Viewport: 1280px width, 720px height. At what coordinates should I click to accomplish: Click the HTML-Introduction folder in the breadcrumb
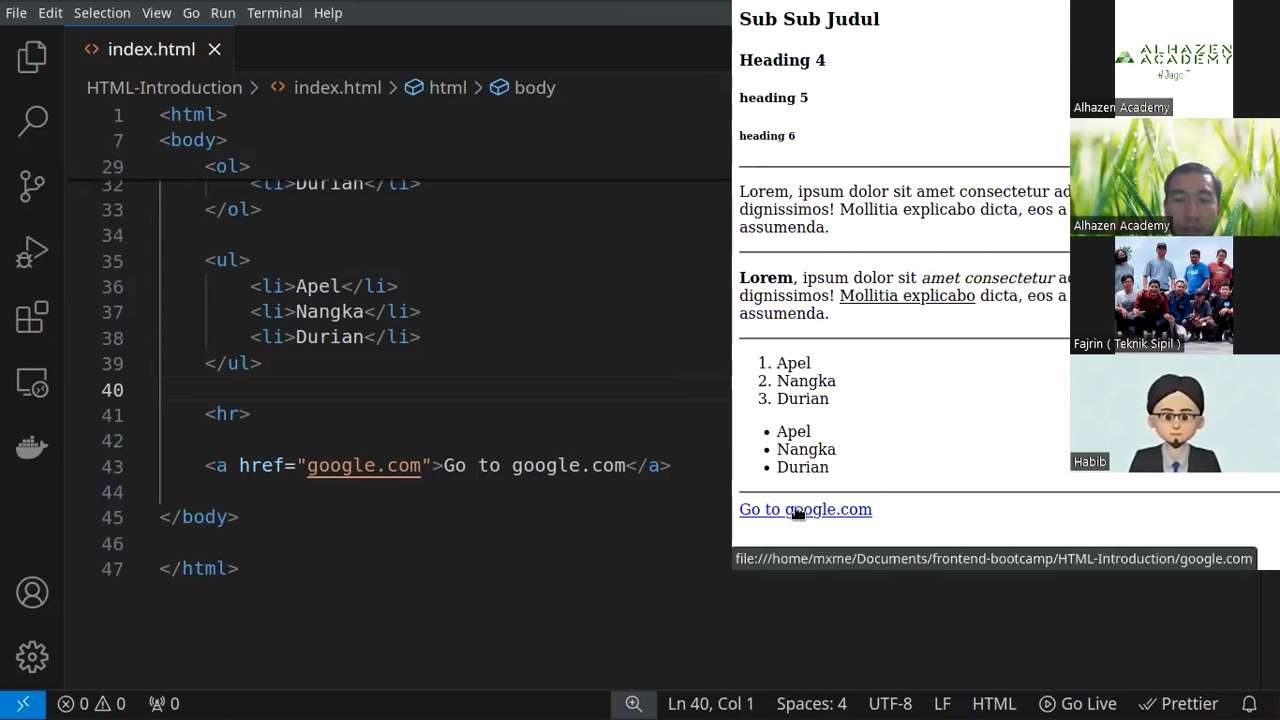[164, 88]
